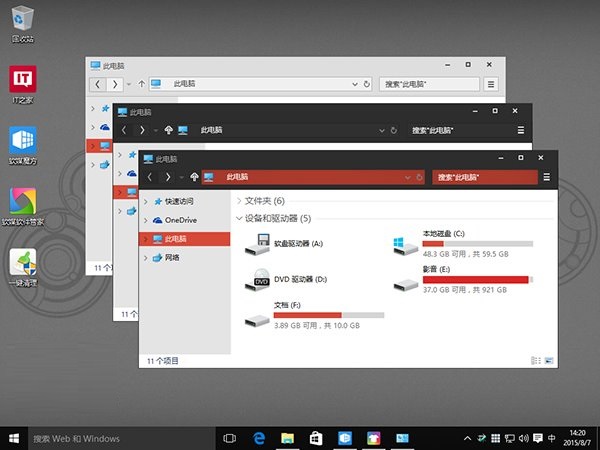Select the DVD drive (D:) icon
Image resolution: width=600 pixels, height=450 pixels.
tap(258, 279)
